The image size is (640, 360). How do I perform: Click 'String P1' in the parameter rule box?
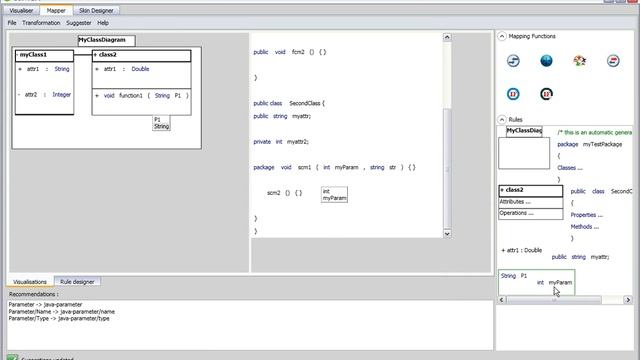(514, 276)
